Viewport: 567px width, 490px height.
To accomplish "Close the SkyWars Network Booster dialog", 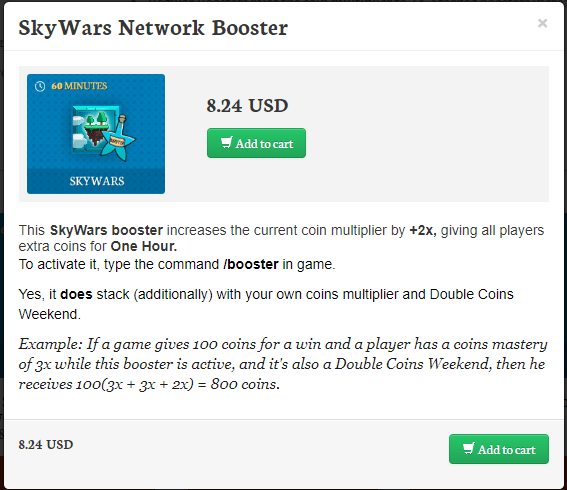I will click(x=542, y=23).
